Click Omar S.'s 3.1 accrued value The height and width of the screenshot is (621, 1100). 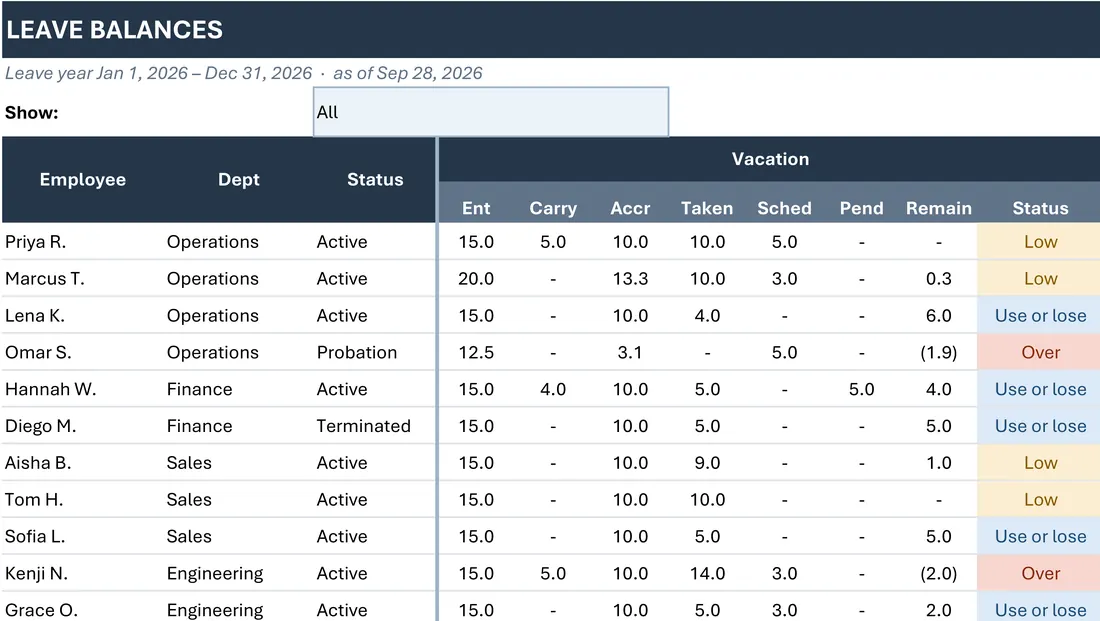tap(630, 352)
